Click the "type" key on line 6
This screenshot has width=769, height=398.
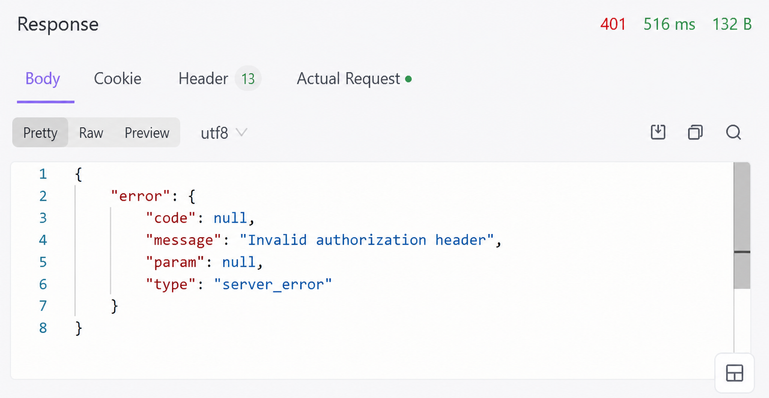pyautogui.click(x=172, y=284)
